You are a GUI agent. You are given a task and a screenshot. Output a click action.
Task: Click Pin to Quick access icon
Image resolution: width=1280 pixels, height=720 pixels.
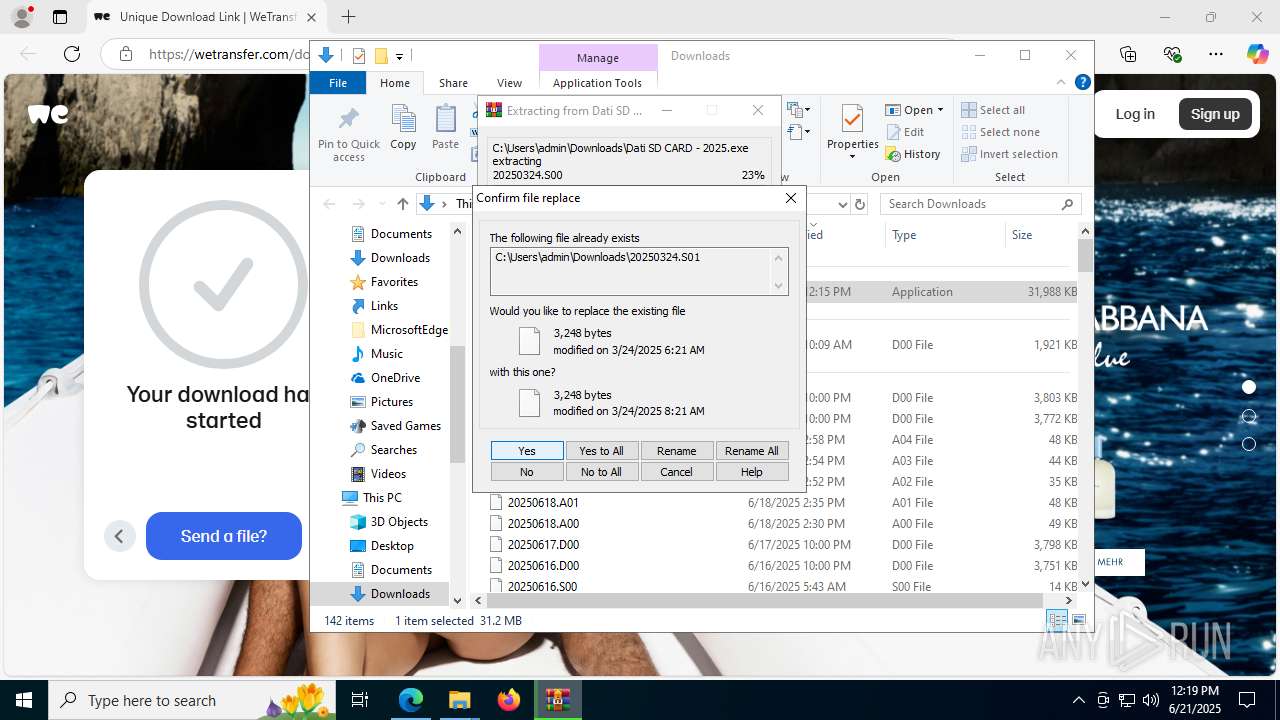(x=349, y=133)
